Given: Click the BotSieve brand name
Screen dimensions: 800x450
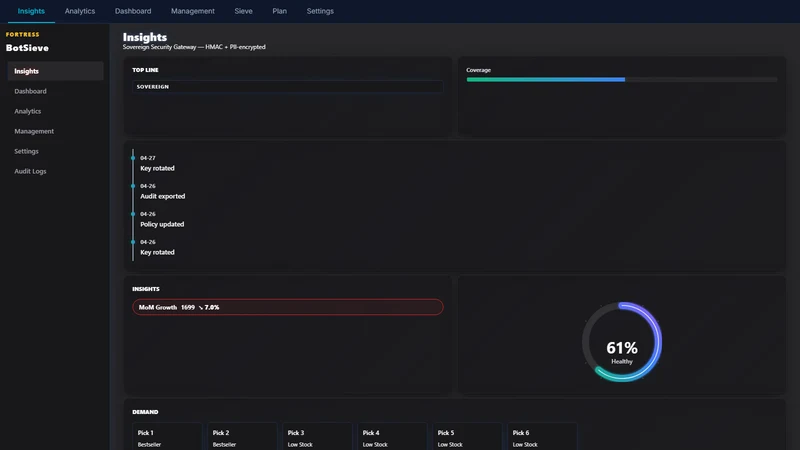Looking at the screenshot, I should 28,48.
